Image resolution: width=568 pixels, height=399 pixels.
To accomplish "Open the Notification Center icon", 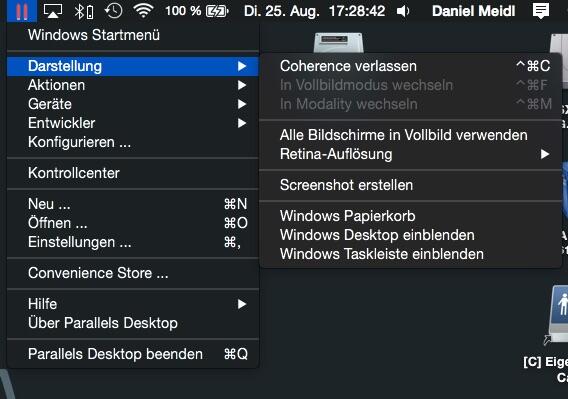I will tap(540, 11).
